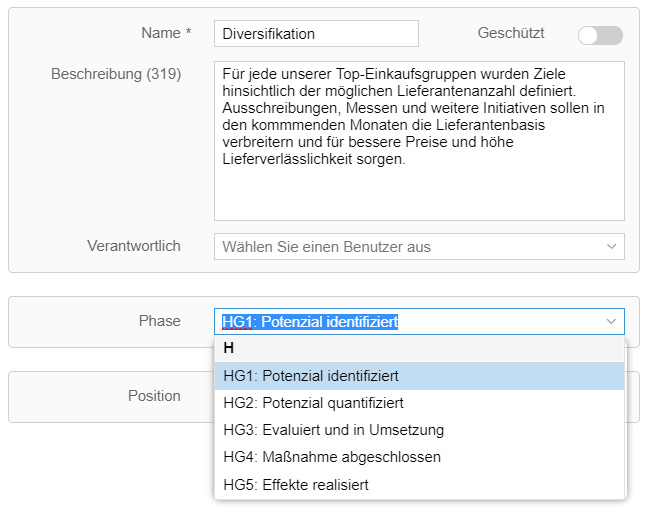The image size is (646, 532).
Task: Click the Position label
Action: (154, 396)
